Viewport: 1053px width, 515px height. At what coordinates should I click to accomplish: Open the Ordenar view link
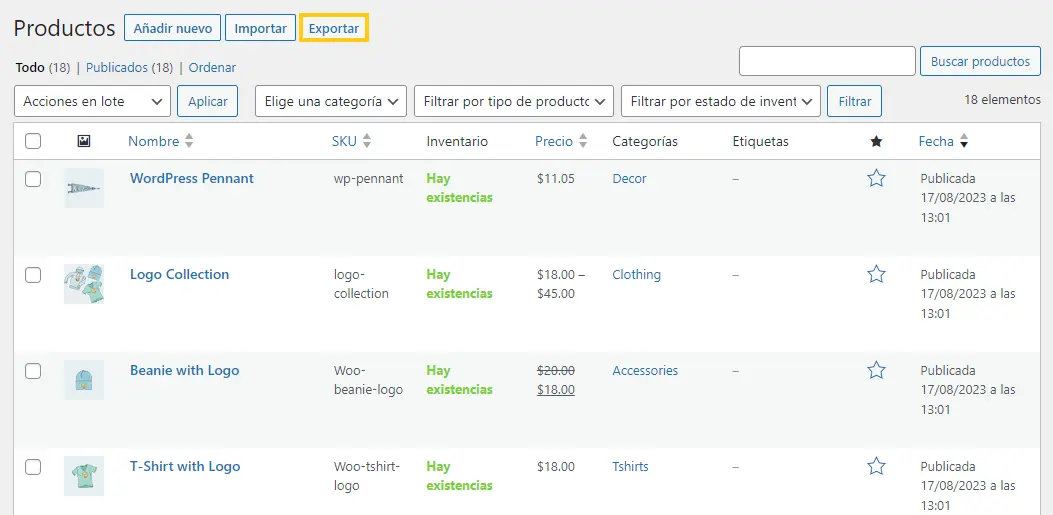(x=212, y=68)
